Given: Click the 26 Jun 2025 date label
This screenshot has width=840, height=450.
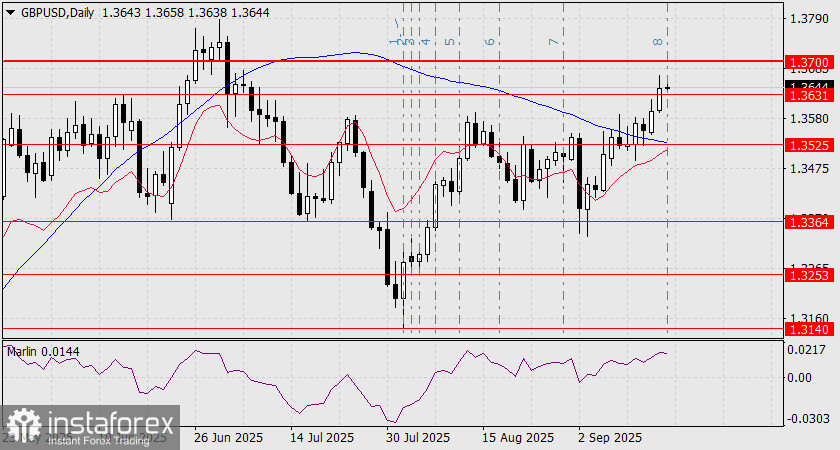Looking at the screenshot, I should point(229,437).
